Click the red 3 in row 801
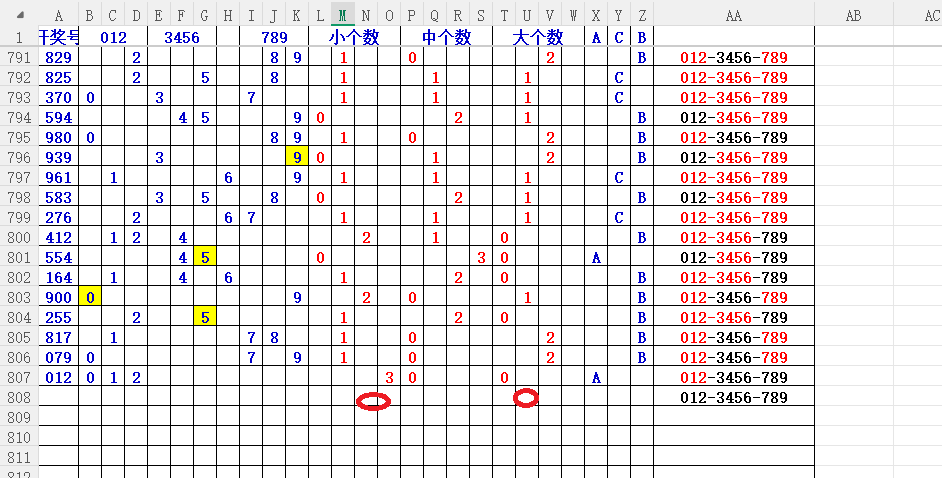 [481, 258]
